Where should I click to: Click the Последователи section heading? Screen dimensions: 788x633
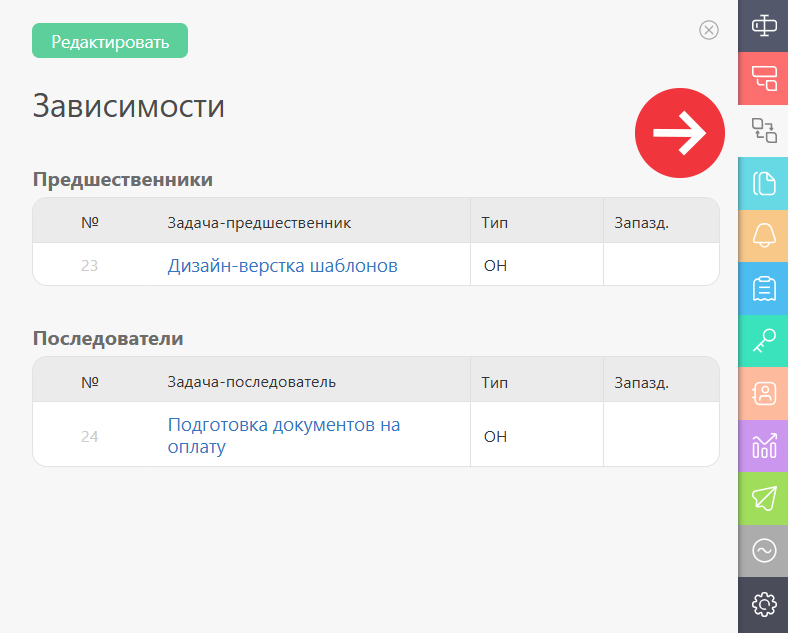[x=108, y=338]
